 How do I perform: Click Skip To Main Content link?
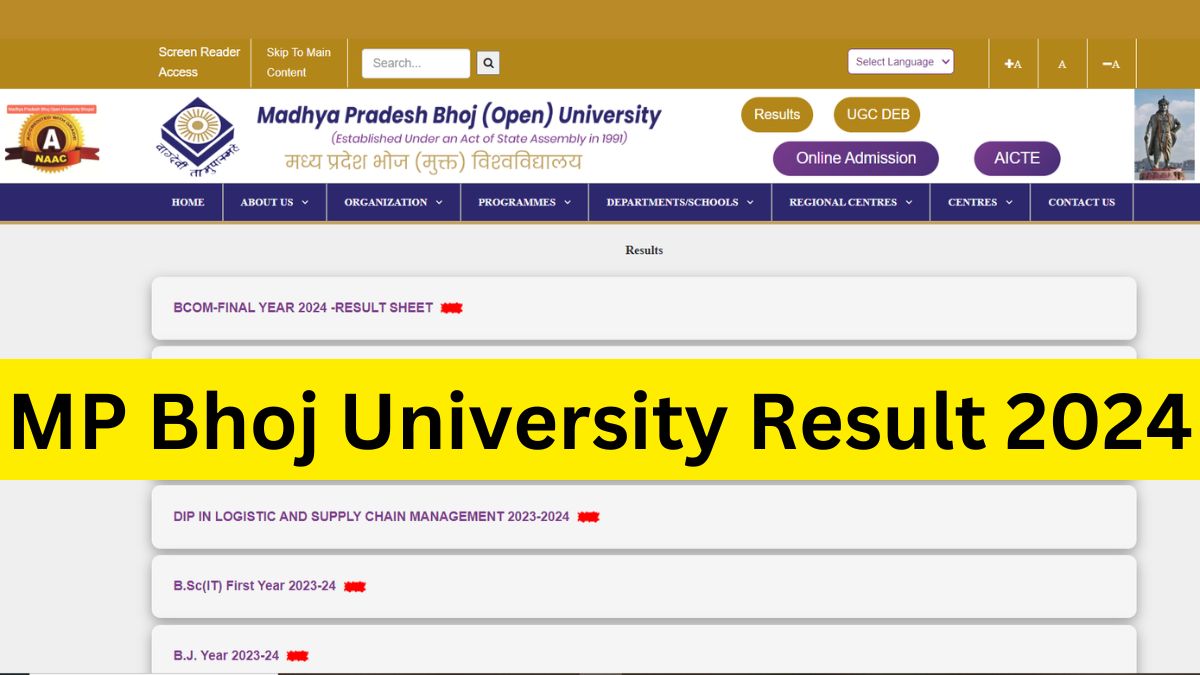click(298, 62)
